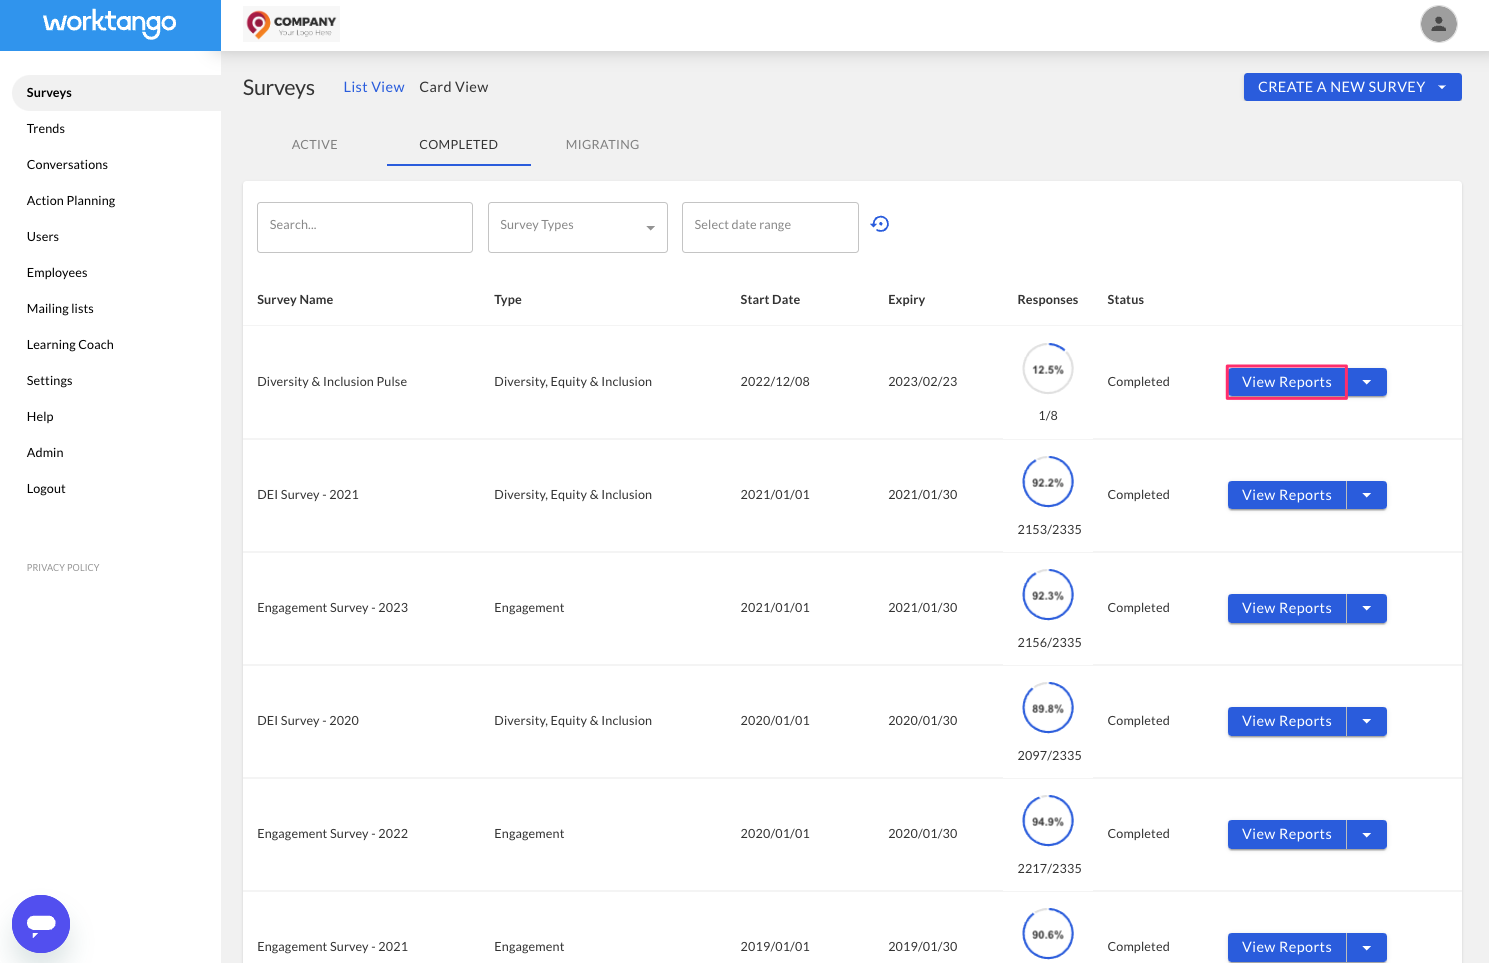Click the Search input field
The image size is (1489, 963).
pyautogui.click(x=364, y=227)
